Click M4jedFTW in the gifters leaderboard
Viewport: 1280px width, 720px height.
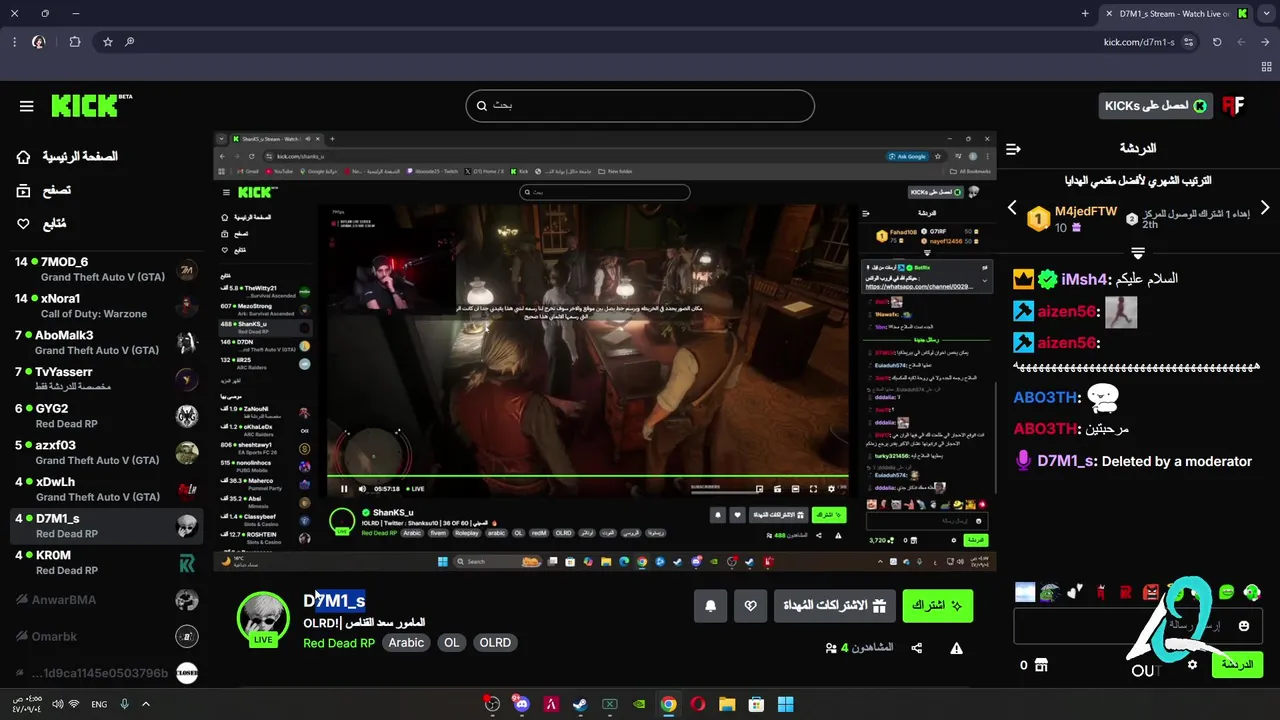point(1086,212)
